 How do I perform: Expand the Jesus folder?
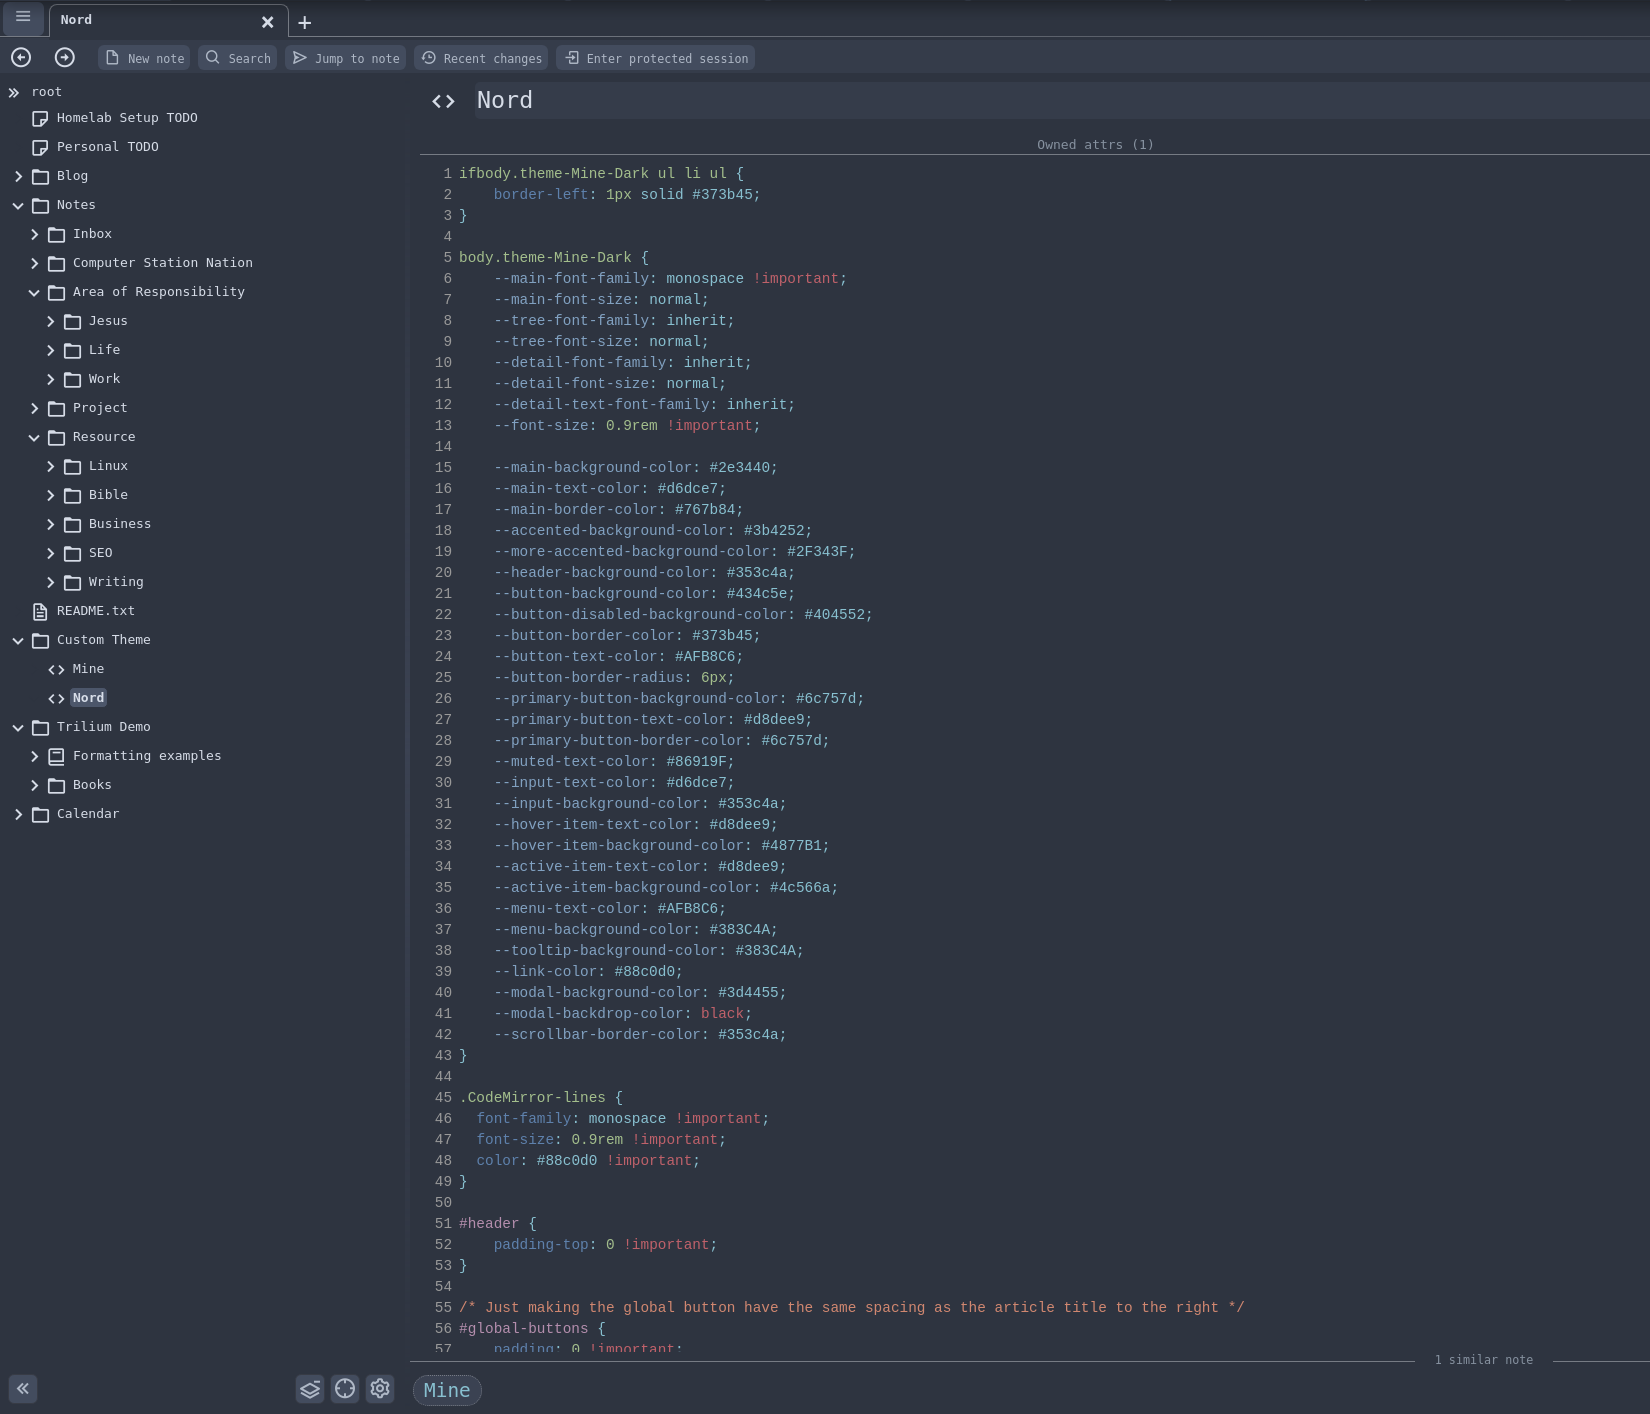coord(50,321)
